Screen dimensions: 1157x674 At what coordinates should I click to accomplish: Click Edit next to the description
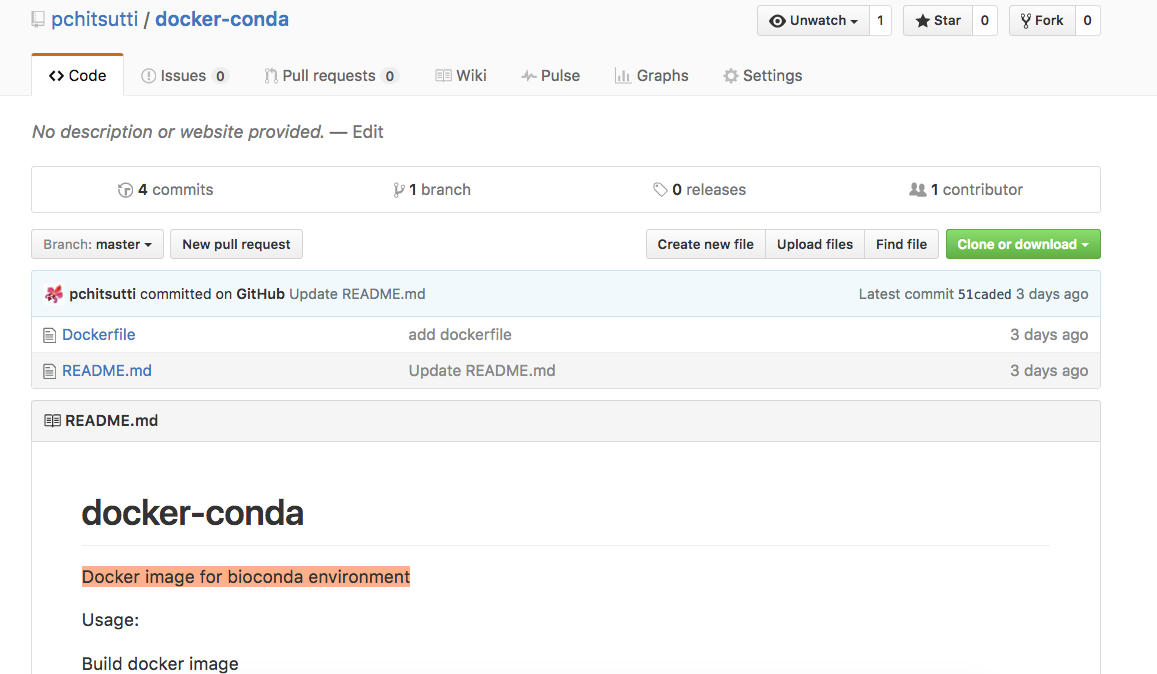[367, 131]
